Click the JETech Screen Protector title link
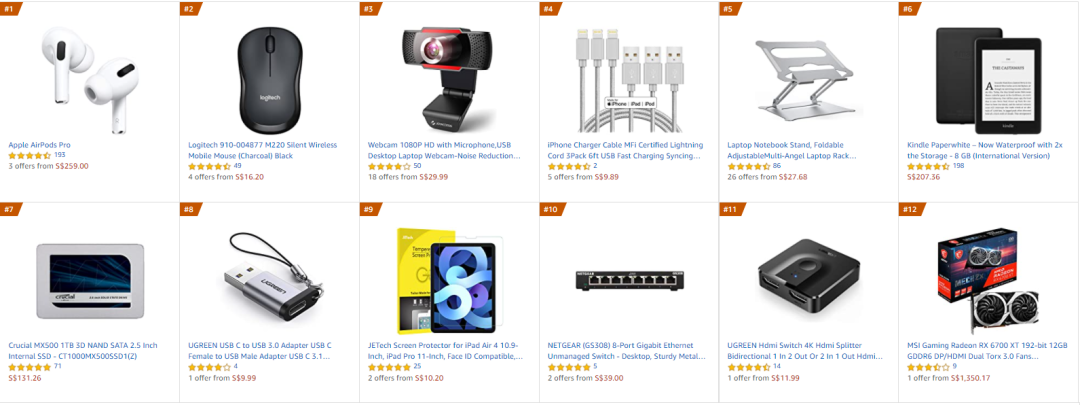This screenshot has width=1080, height=405. [x=444, y=350]
